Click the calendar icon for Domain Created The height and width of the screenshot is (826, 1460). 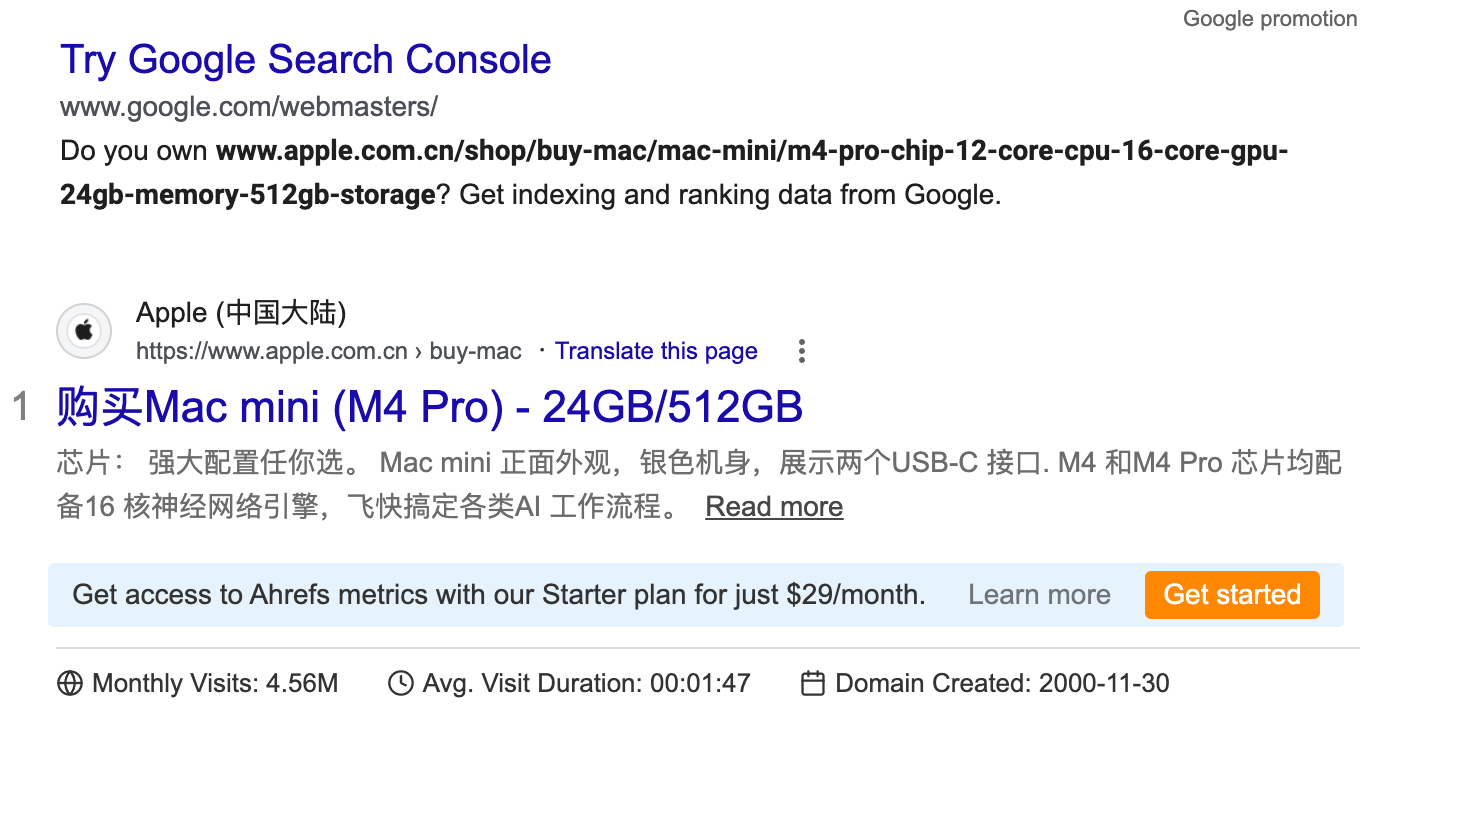[813, 683]
